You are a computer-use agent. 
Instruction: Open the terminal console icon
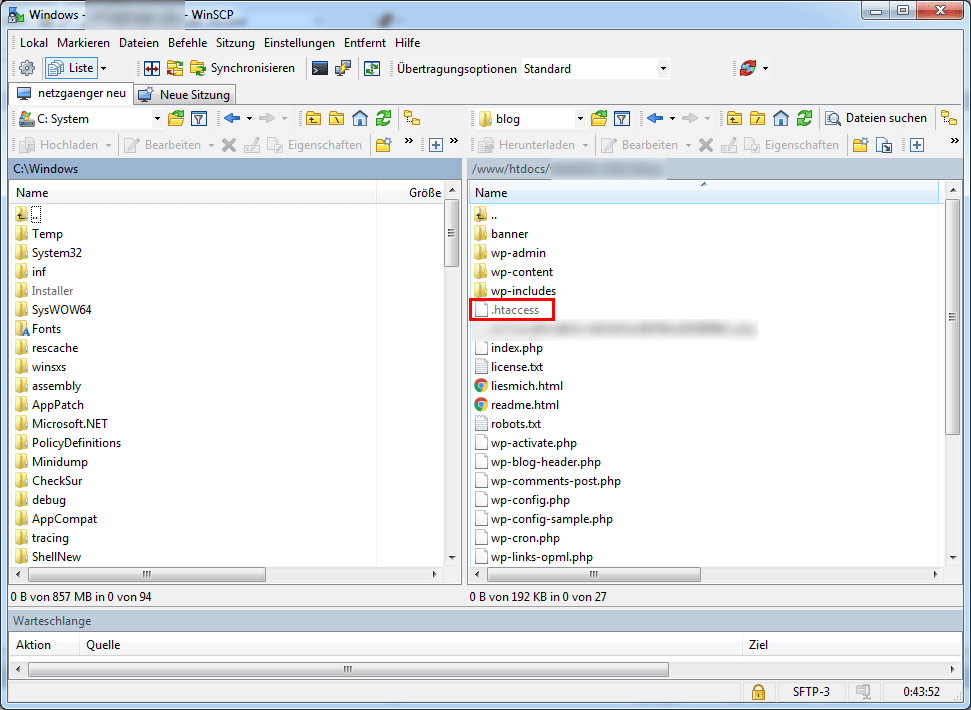click(319, 68)
